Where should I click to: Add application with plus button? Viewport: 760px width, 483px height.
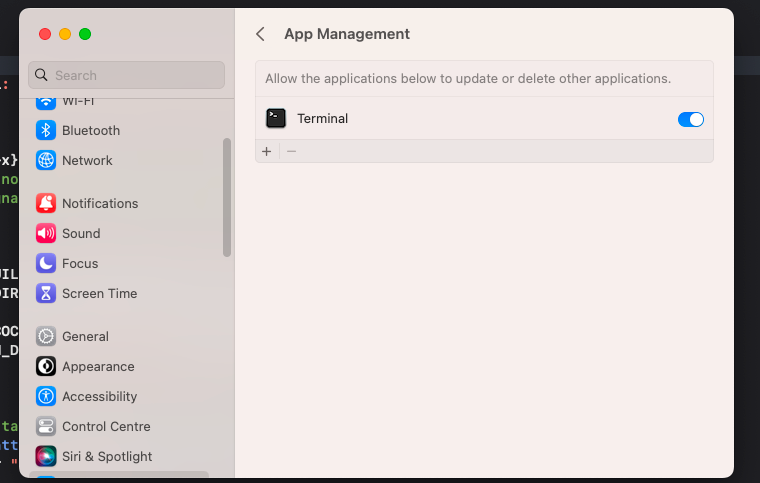pos(267,152)
